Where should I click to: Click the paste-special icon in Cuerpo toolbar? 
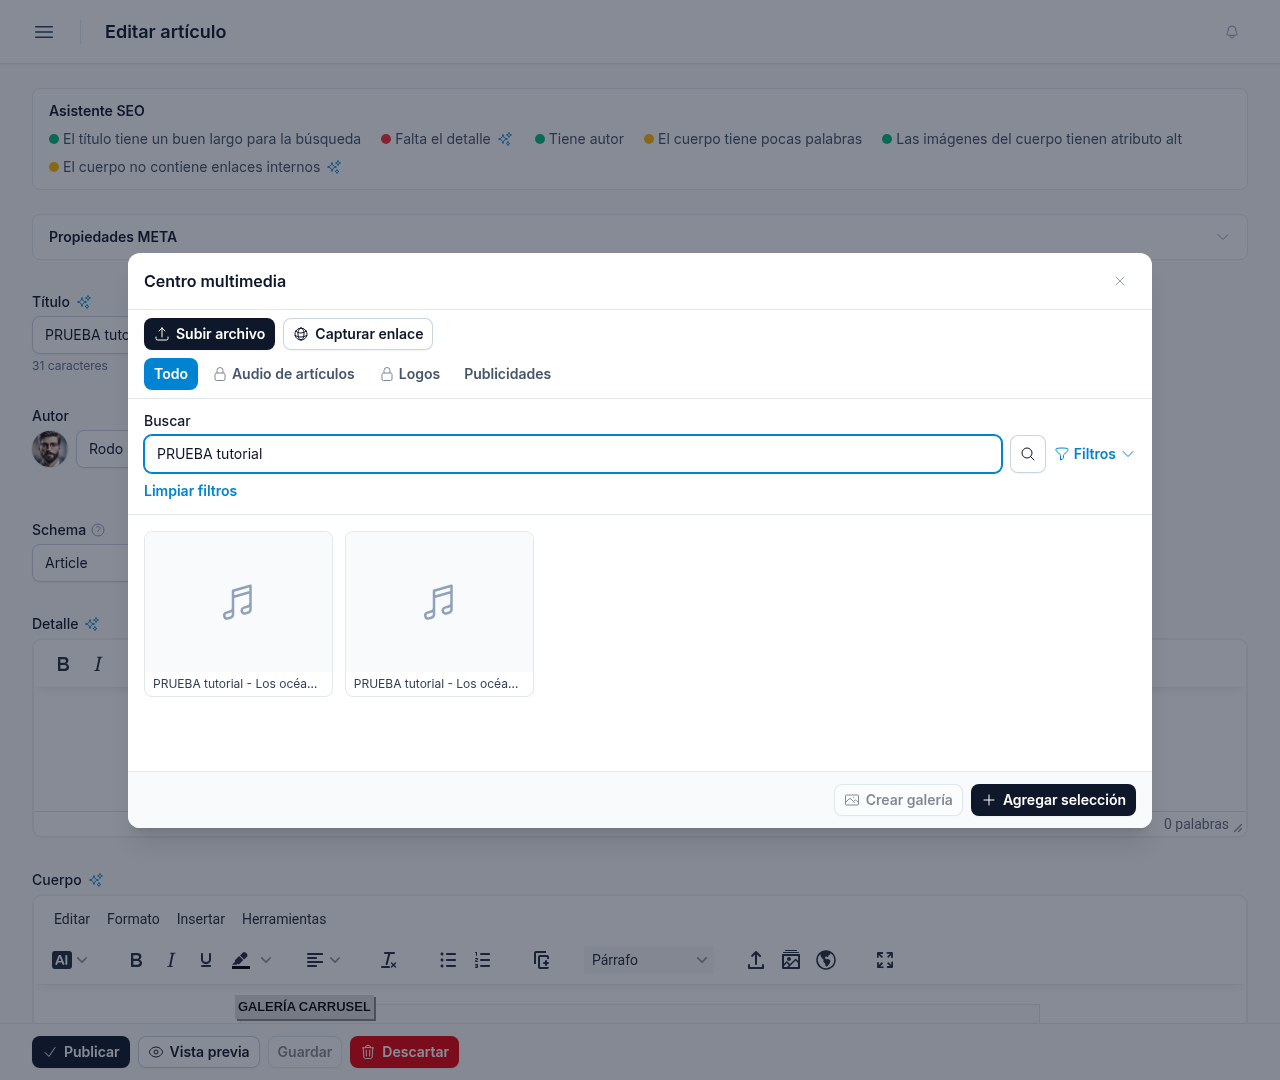542,960
